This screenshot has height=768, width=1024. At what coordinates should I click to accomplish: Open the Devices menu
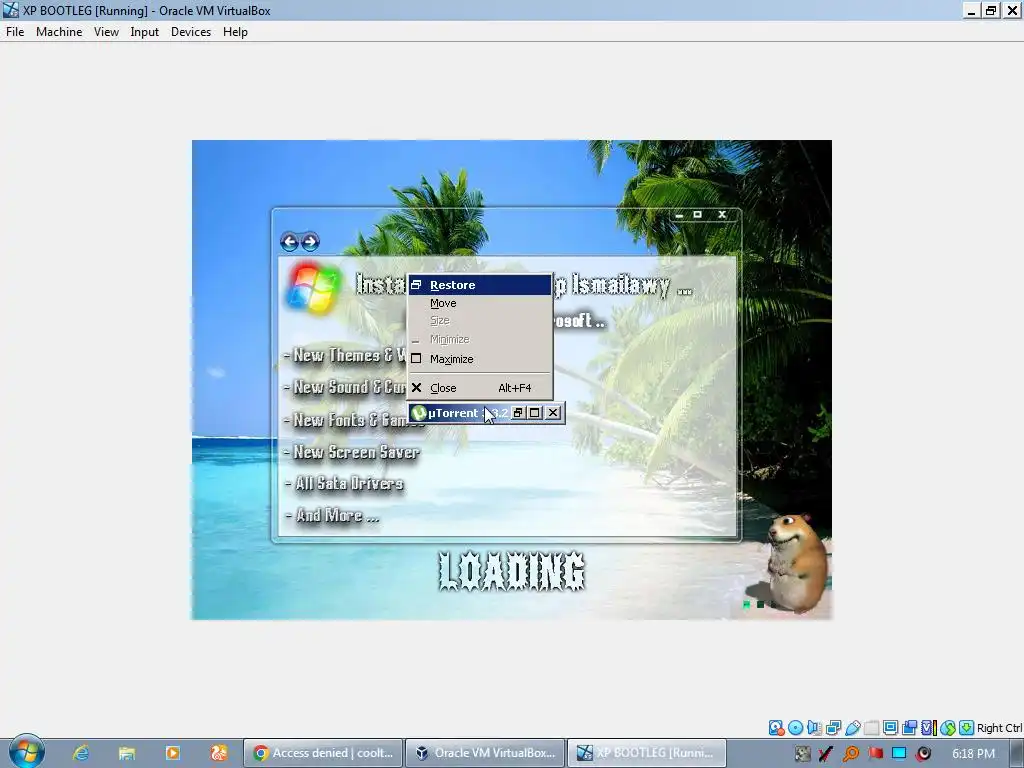[x=191, y=32]
